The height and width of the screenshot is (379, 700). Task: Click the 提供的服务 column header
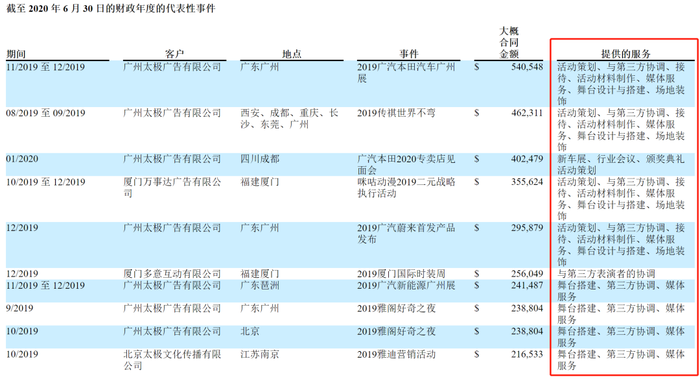625,54
